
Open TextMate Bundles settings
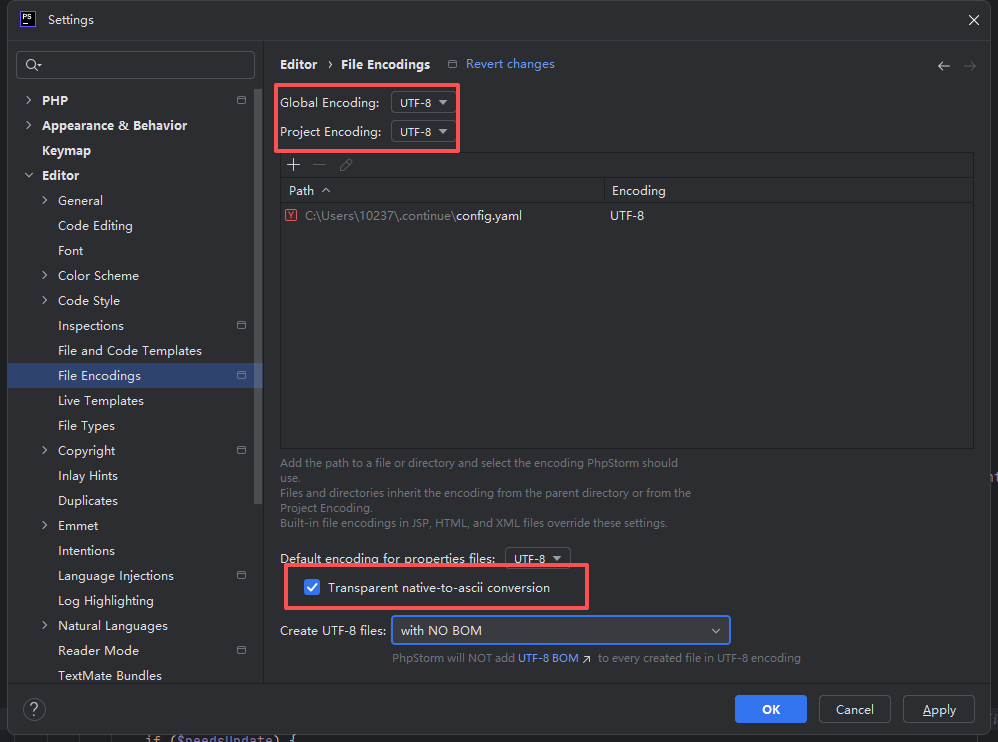(x=109, y=676)
